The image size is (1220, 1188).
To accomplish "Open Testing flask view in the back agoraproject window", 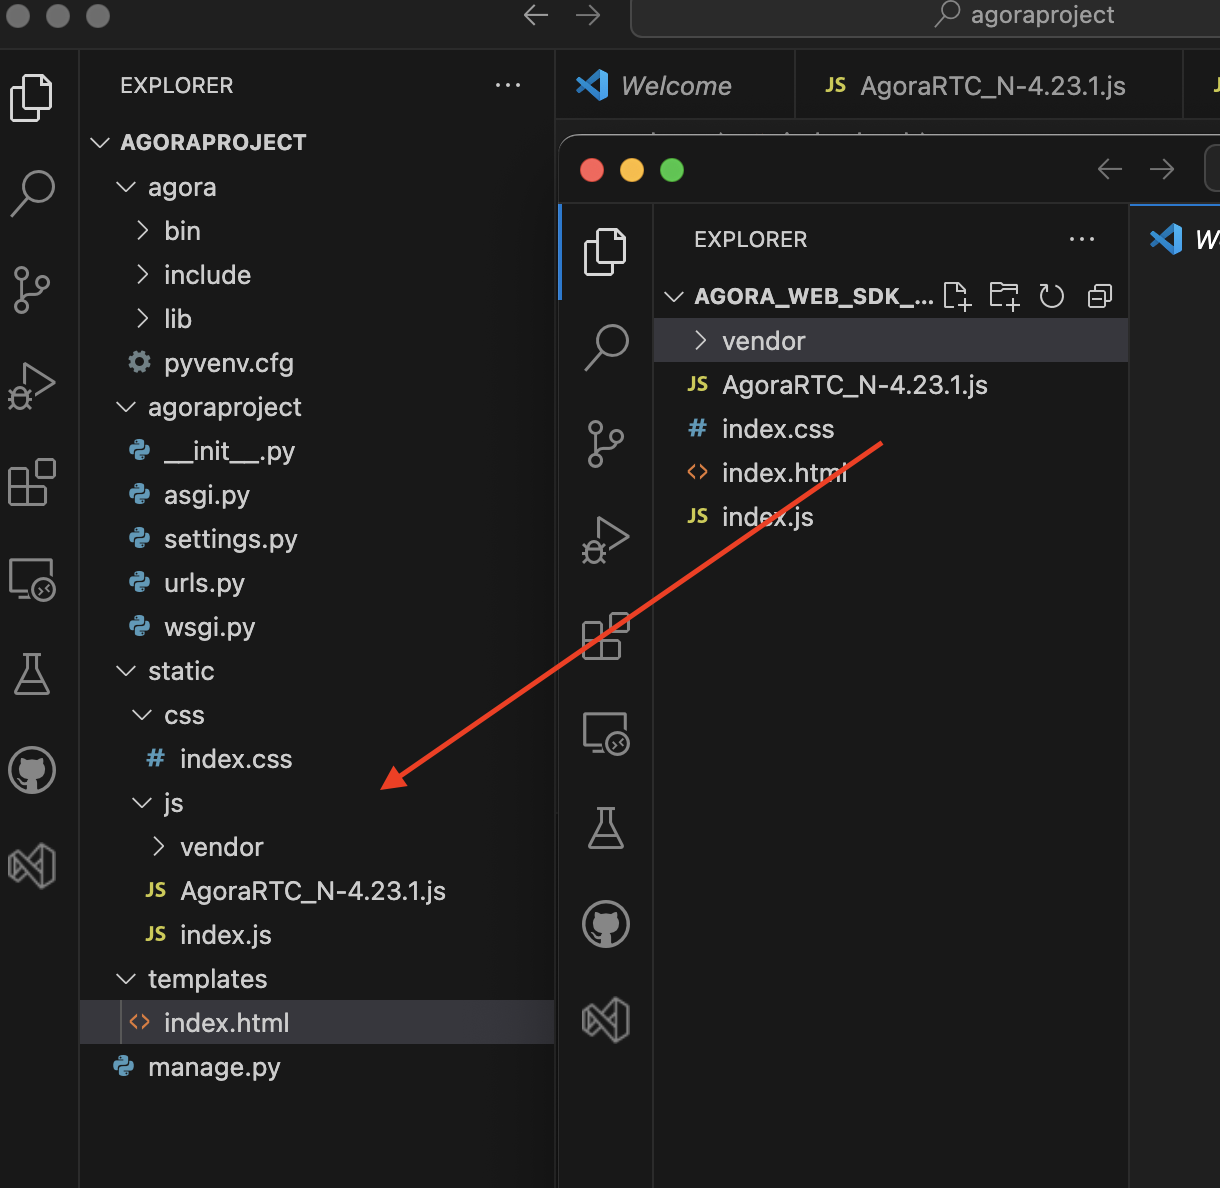I will (x=32, y=674).
